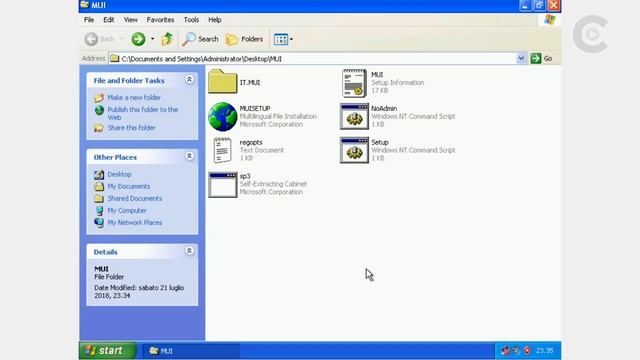This screenshot has height=360, width=640.
Task: Select the NoAdmin command script icon
Action: click(x=354, y=116)
